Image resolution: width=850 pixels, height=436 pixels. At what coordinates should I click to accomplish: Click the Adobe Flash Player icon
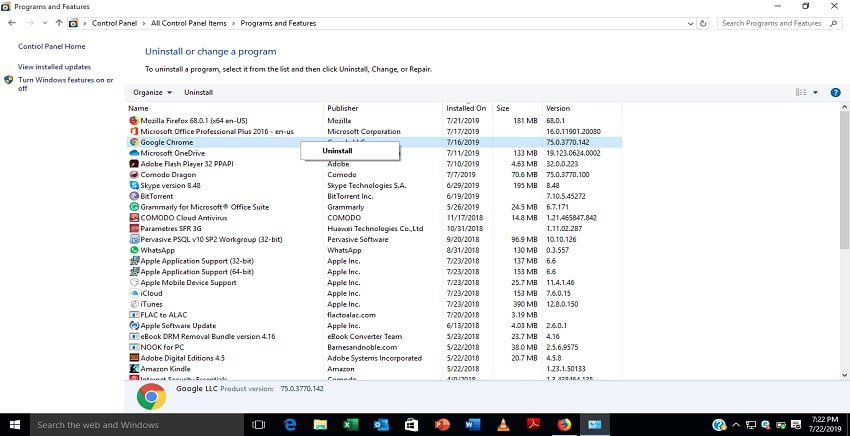(134, 164)
